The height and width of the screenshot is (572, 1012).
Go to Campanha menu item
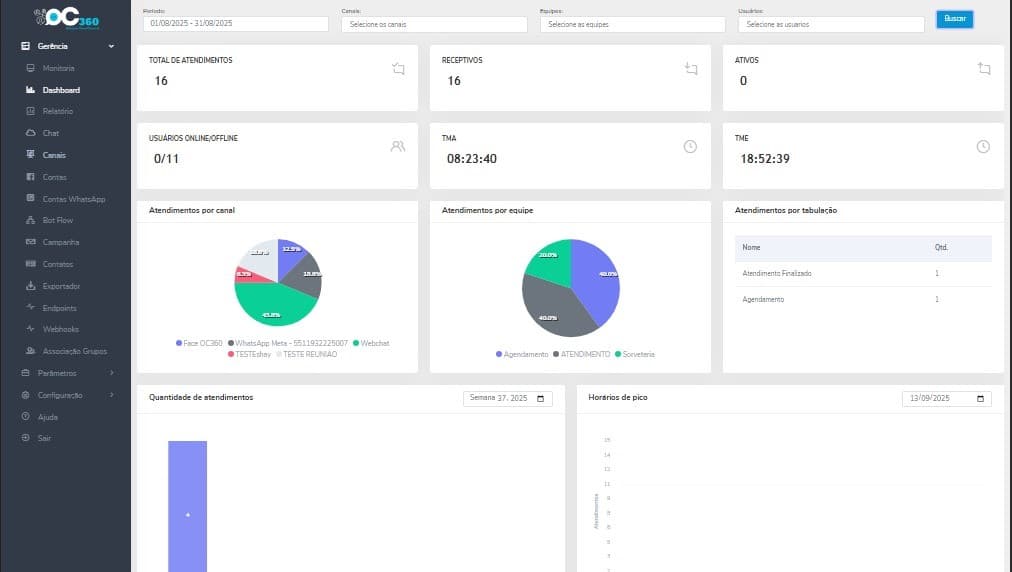point(61,242)
